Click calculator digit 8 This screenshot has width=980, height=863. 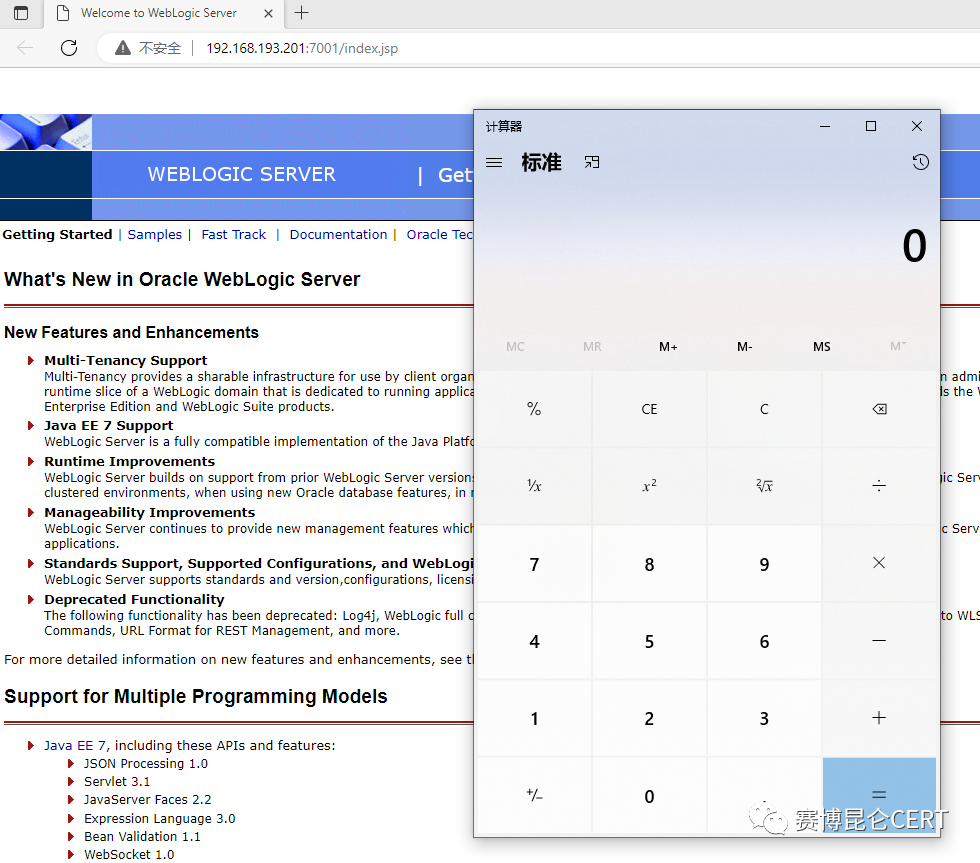coord(649,564)
